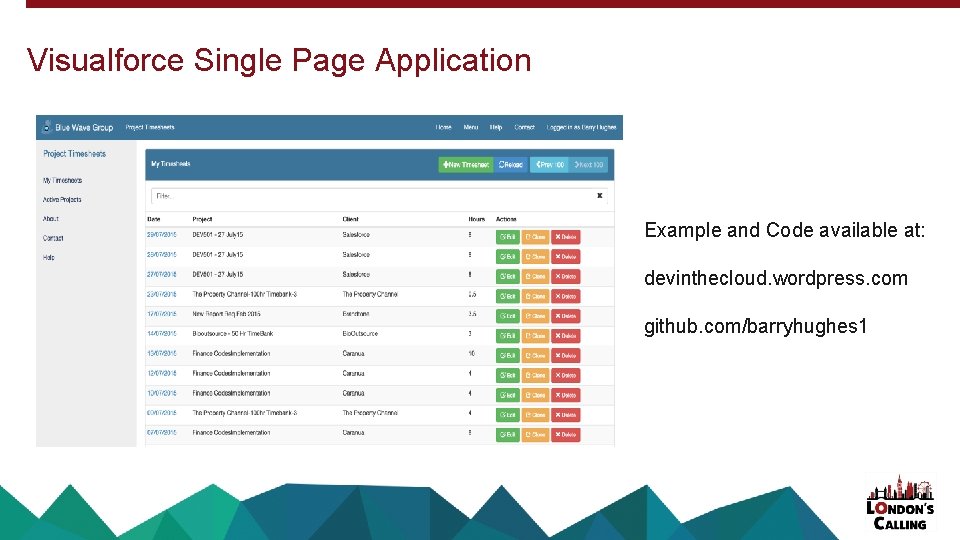Image resolution: width=960 pixels, height=540 pixels.
Task: Delete the 10-hour Finance Codes Implementation row
Action: pyautogui.click(x=566, y=356)
